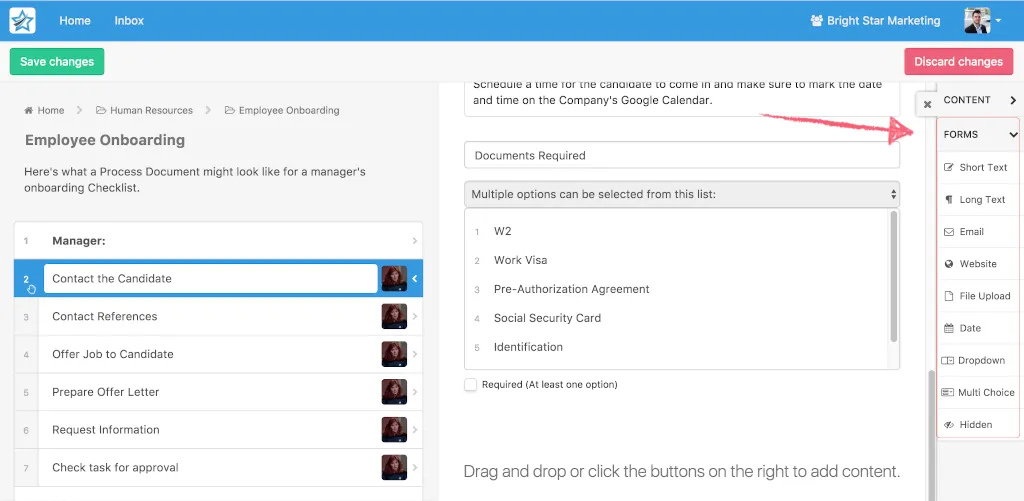Screen dimensions: 1024x501
Task: Click assignee avatar on Contact References
Action: [394, 316]
